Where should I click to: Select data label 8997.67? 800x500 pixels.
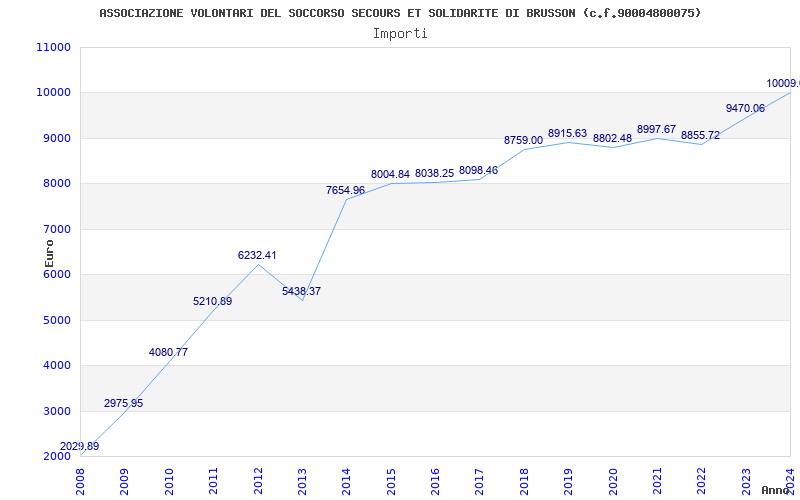[x=656, y=130]
